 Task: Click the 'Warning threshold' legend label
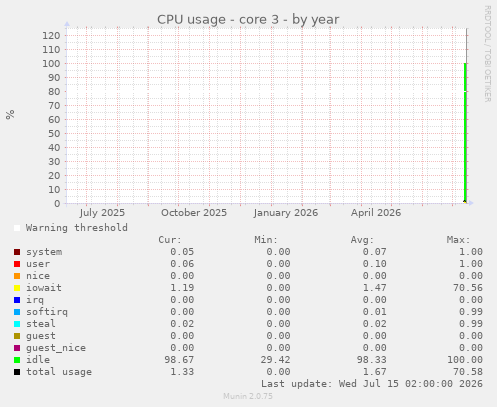point(77,228)
